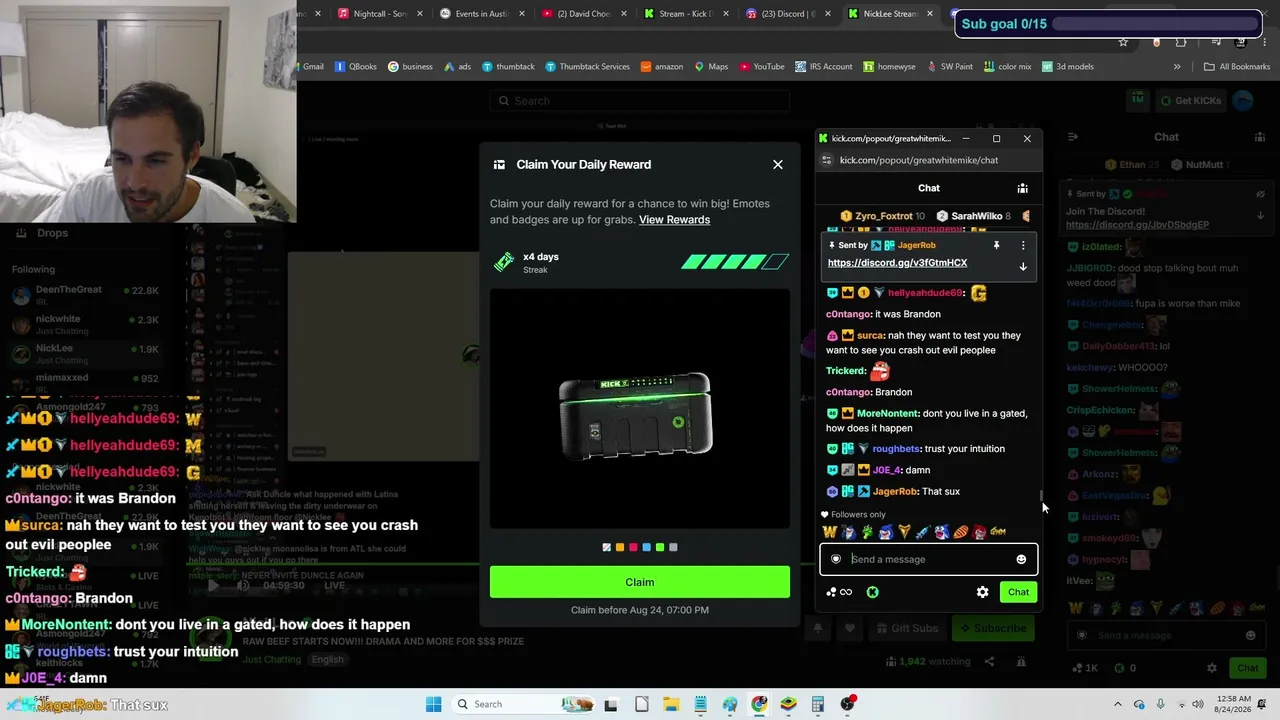Open the Windows Start menu
The height and width of the screenshot is (720, 1280).
coord(433,704)
